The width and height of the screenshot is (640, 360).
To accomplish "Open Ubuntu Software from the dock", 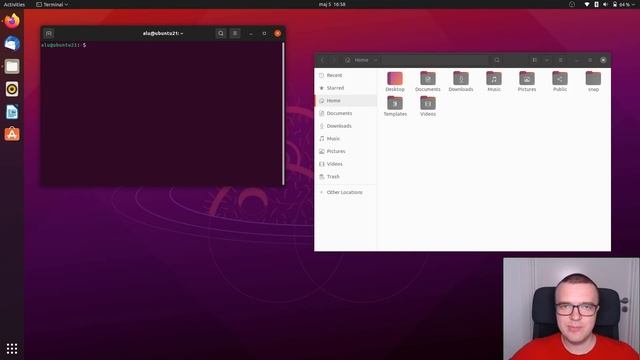I will pyautogui.click(x=12, y=134).
